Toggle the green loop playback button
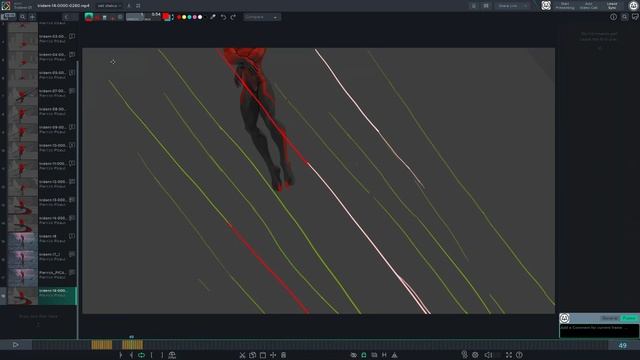The image size is (640, 360). pyautogui.click(x=141, y=355)
